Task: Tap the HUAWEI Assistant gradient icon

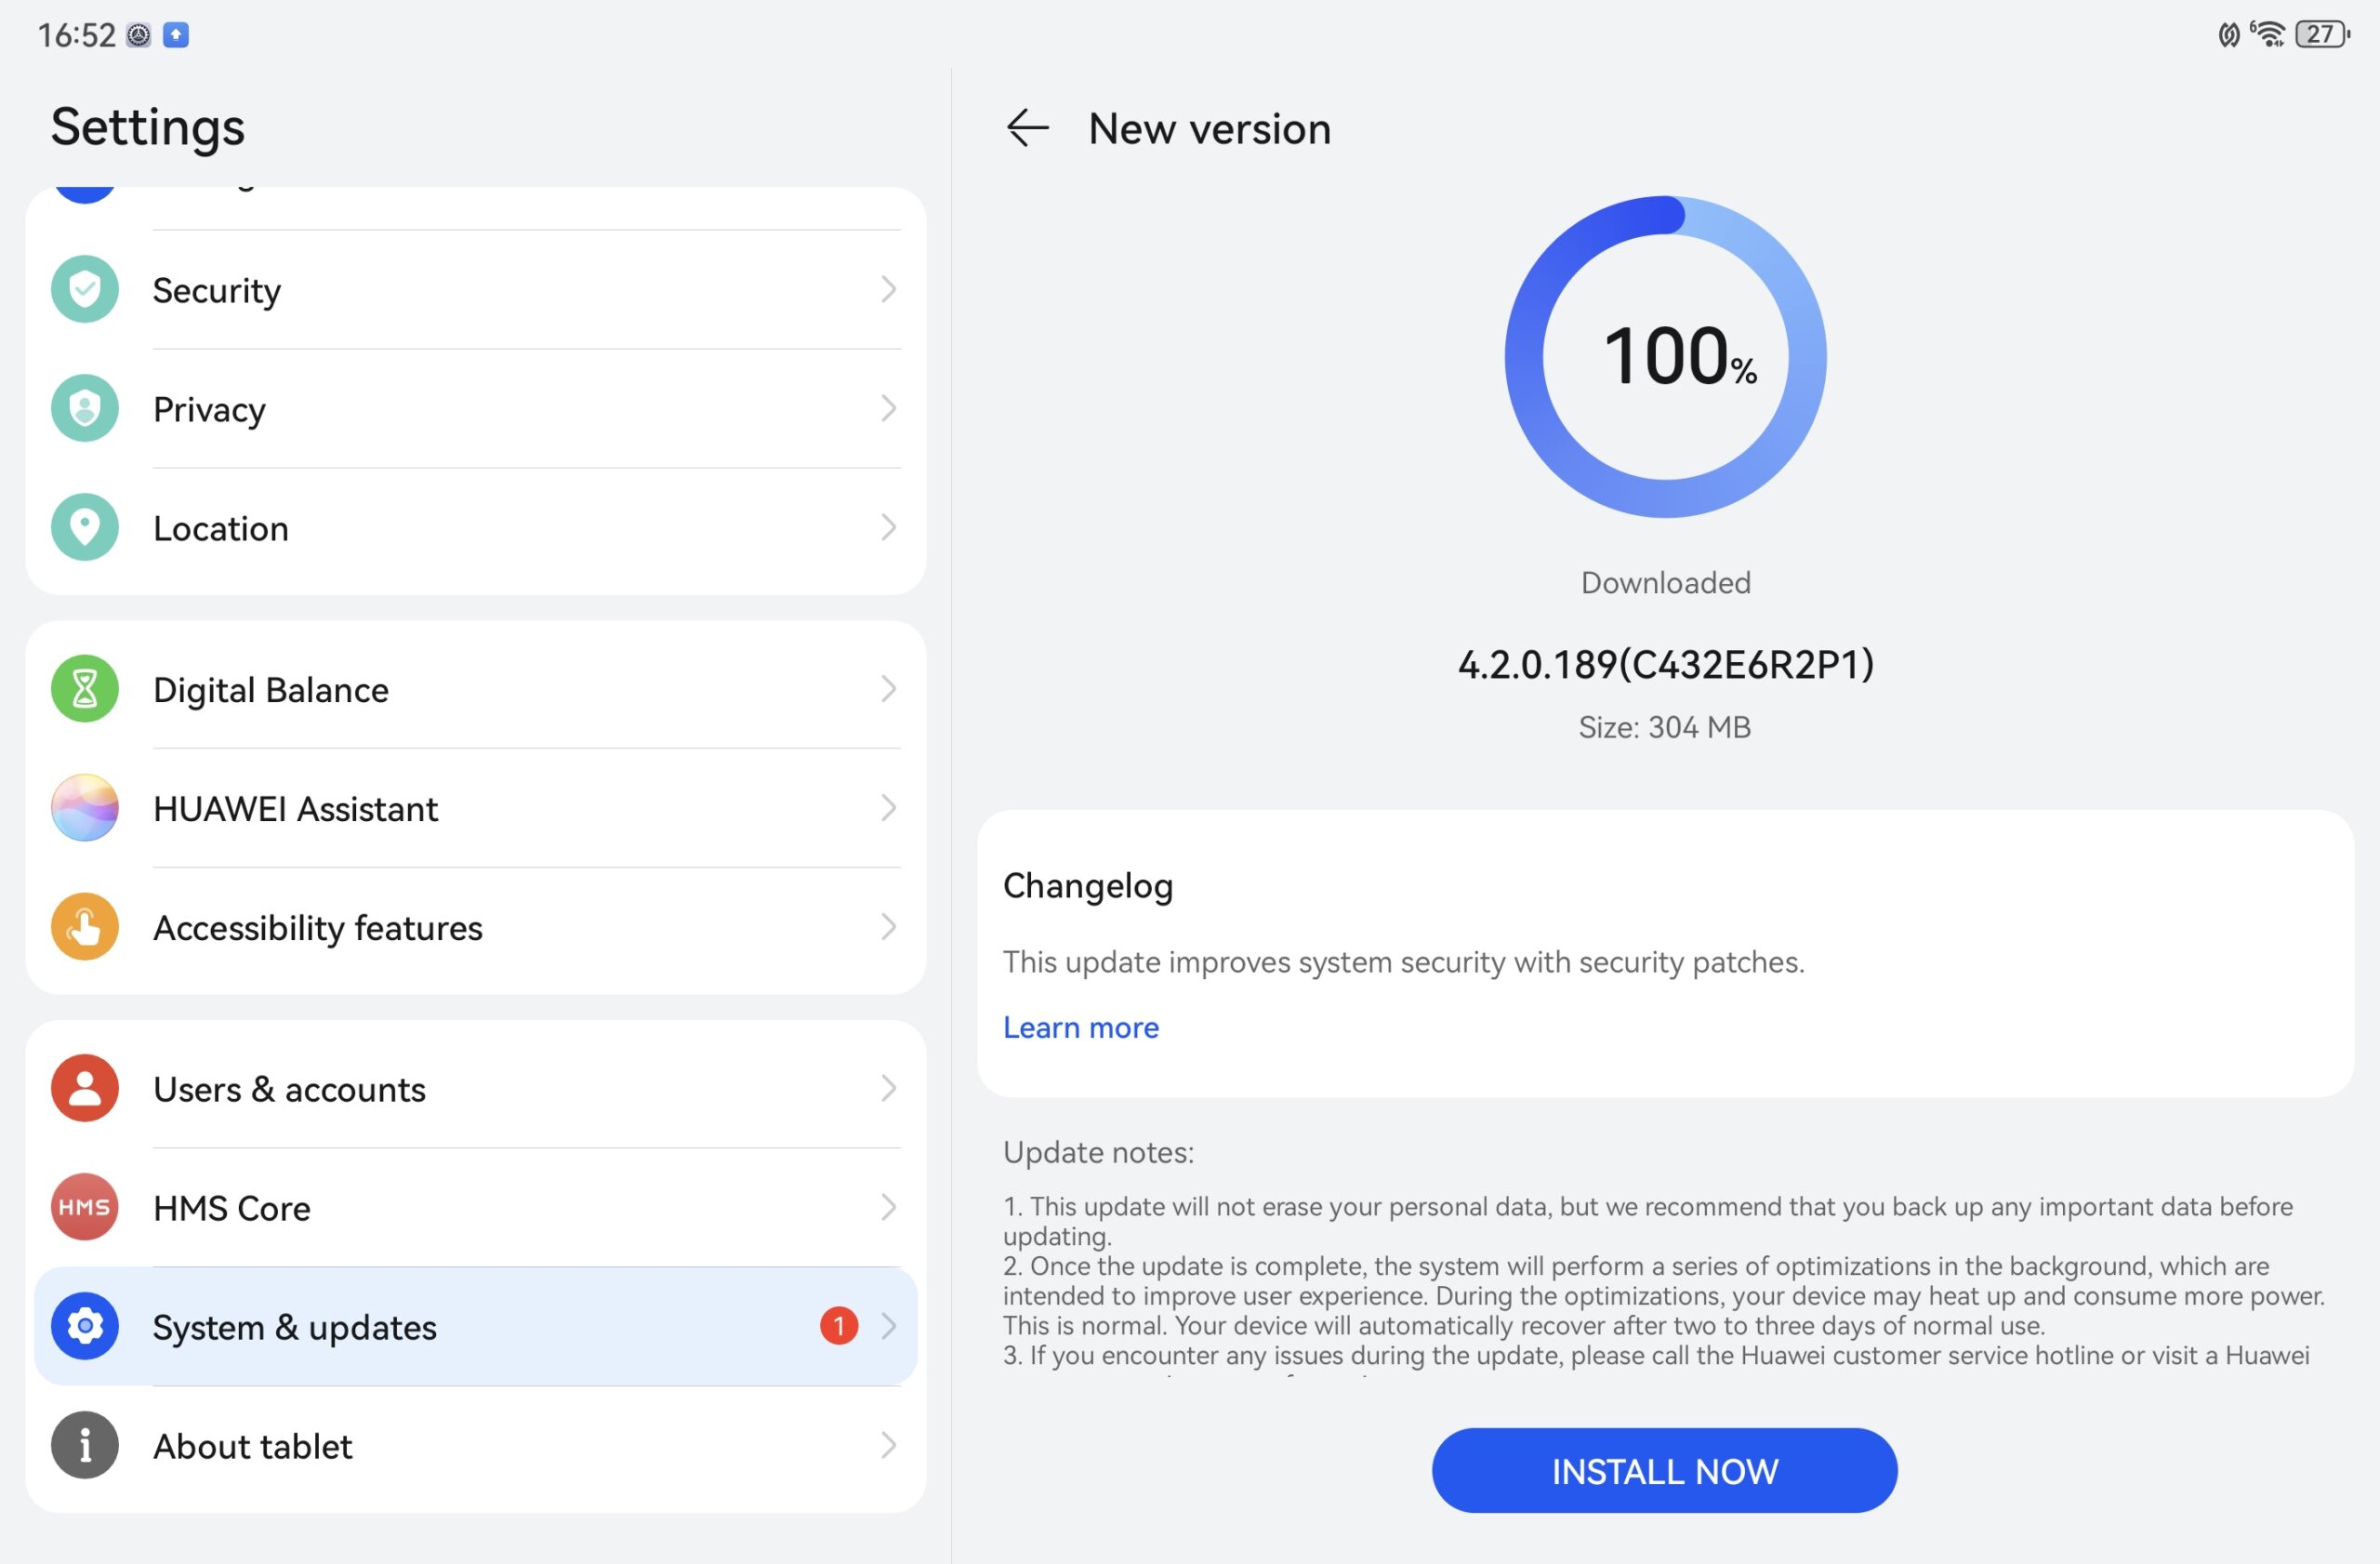Action: [85, 808]
